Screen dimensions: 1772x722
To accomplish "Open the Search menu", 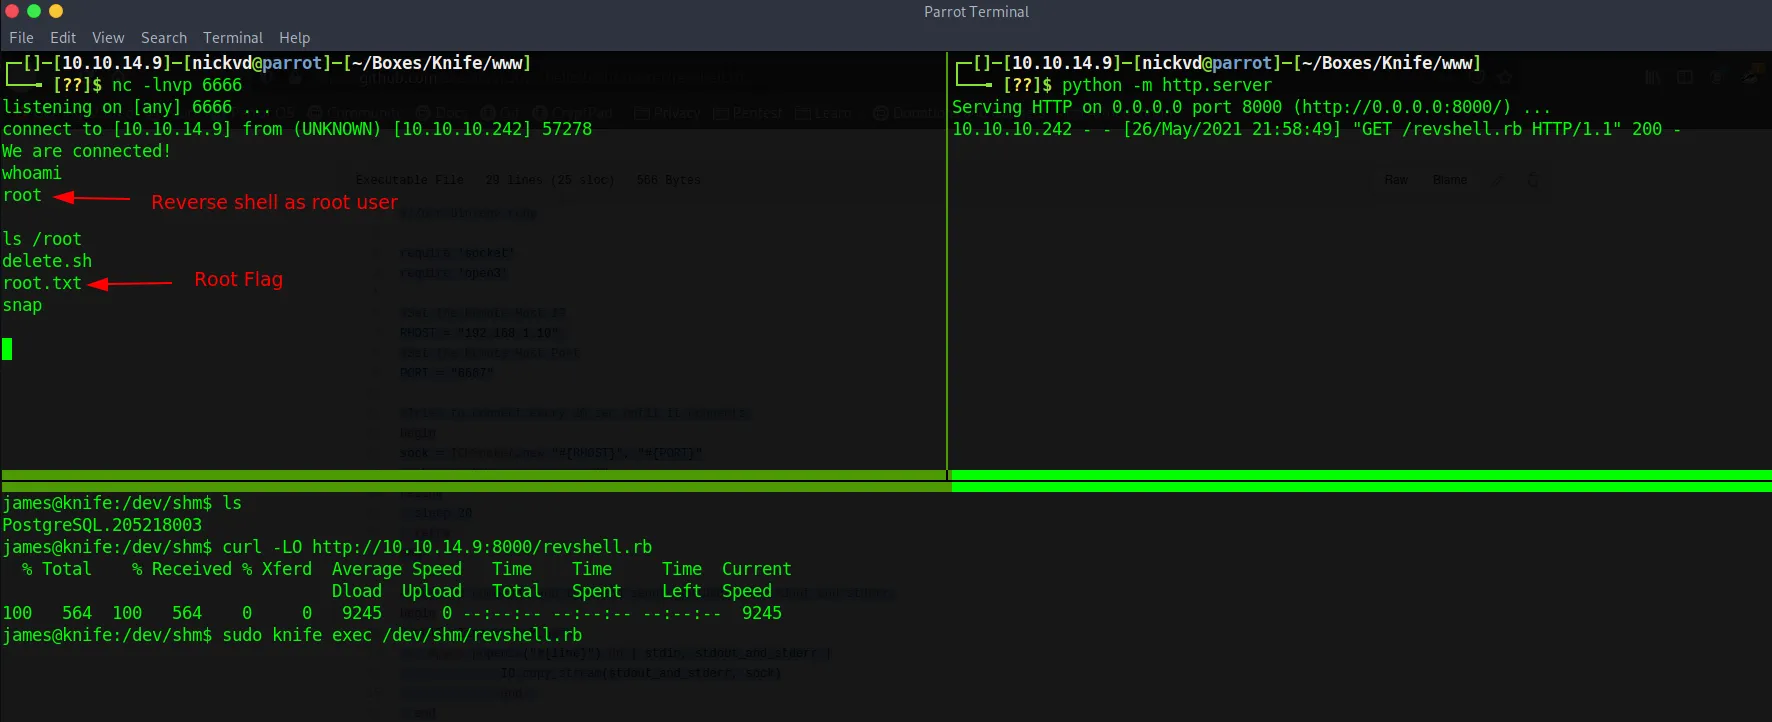I will [164, 38].
